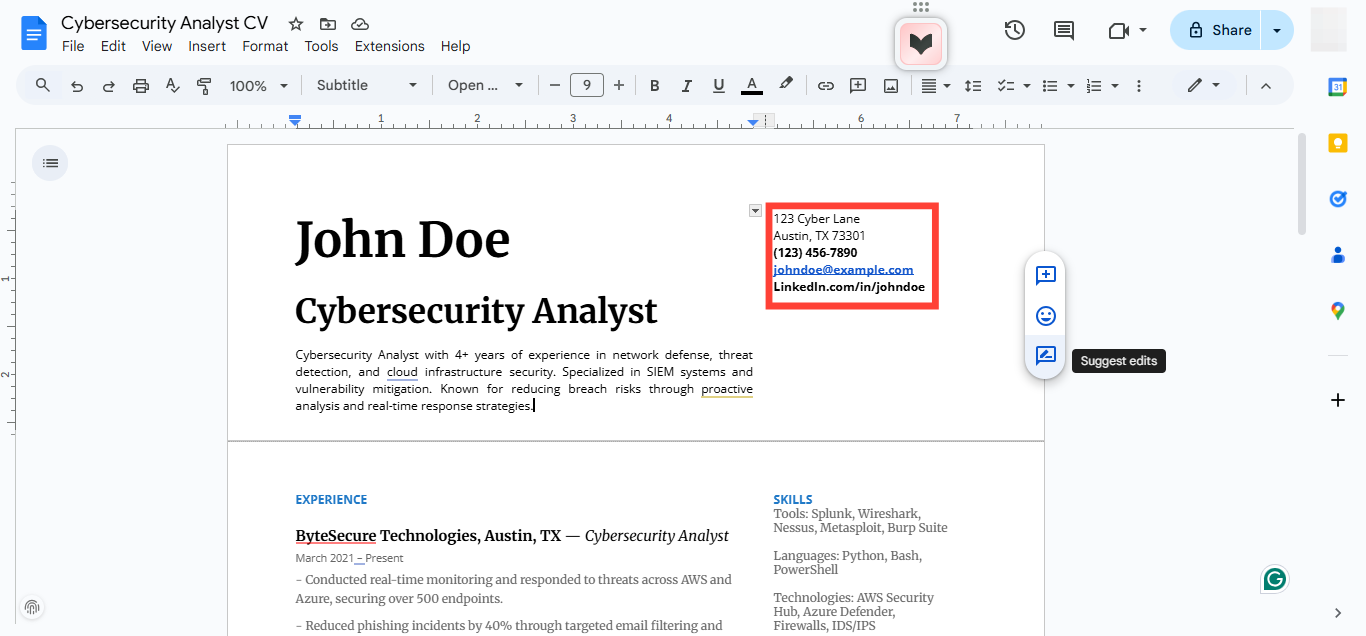Image resolution: width=1366 pixels, height=636 pixels.
Task: Select the paint format tool
Action: (204, 86)
